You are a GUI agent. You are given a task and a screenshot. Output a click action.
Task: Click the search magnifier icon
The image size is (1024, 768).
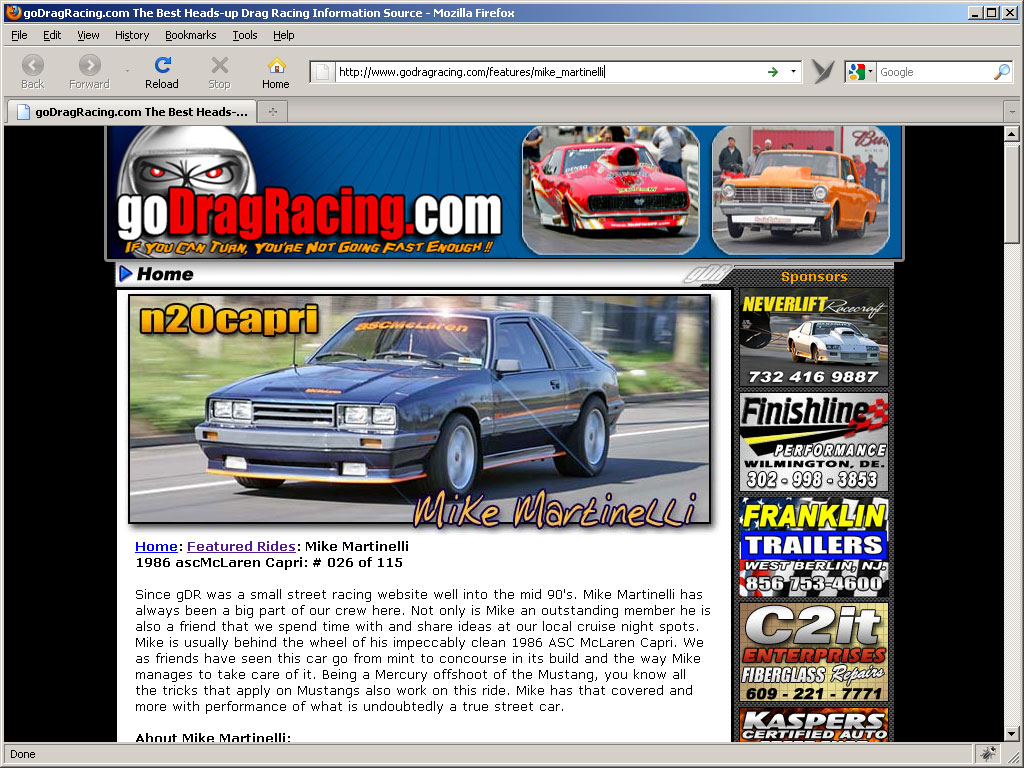click(x=1001, y=72)
